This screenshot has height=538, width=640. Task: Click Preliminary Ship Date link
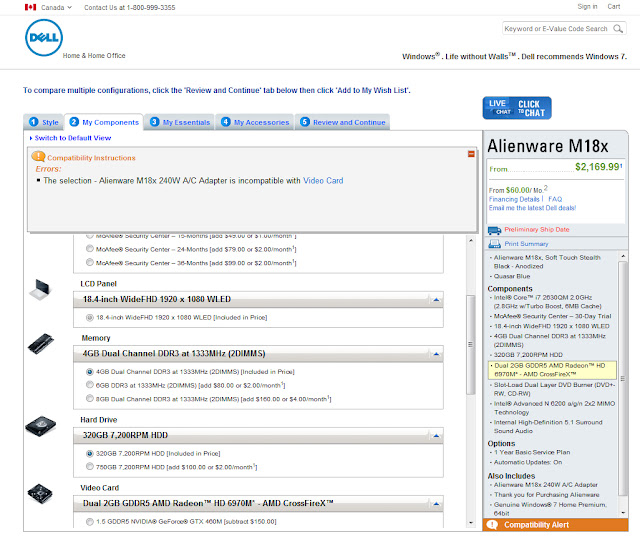(x=537, y=229)
